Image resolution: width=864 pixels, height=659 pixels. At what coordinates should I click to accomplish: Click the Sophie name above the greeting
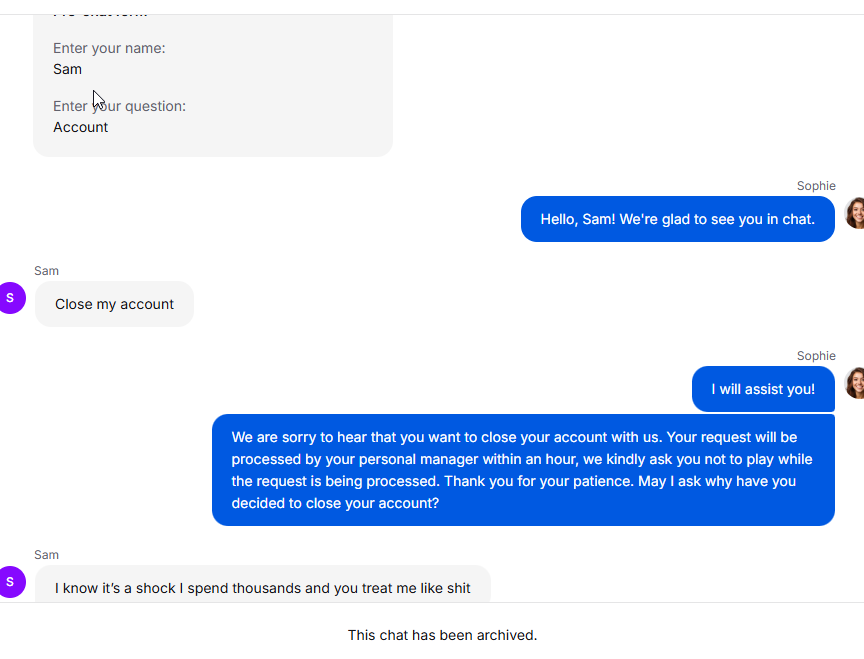coord(815,186)
